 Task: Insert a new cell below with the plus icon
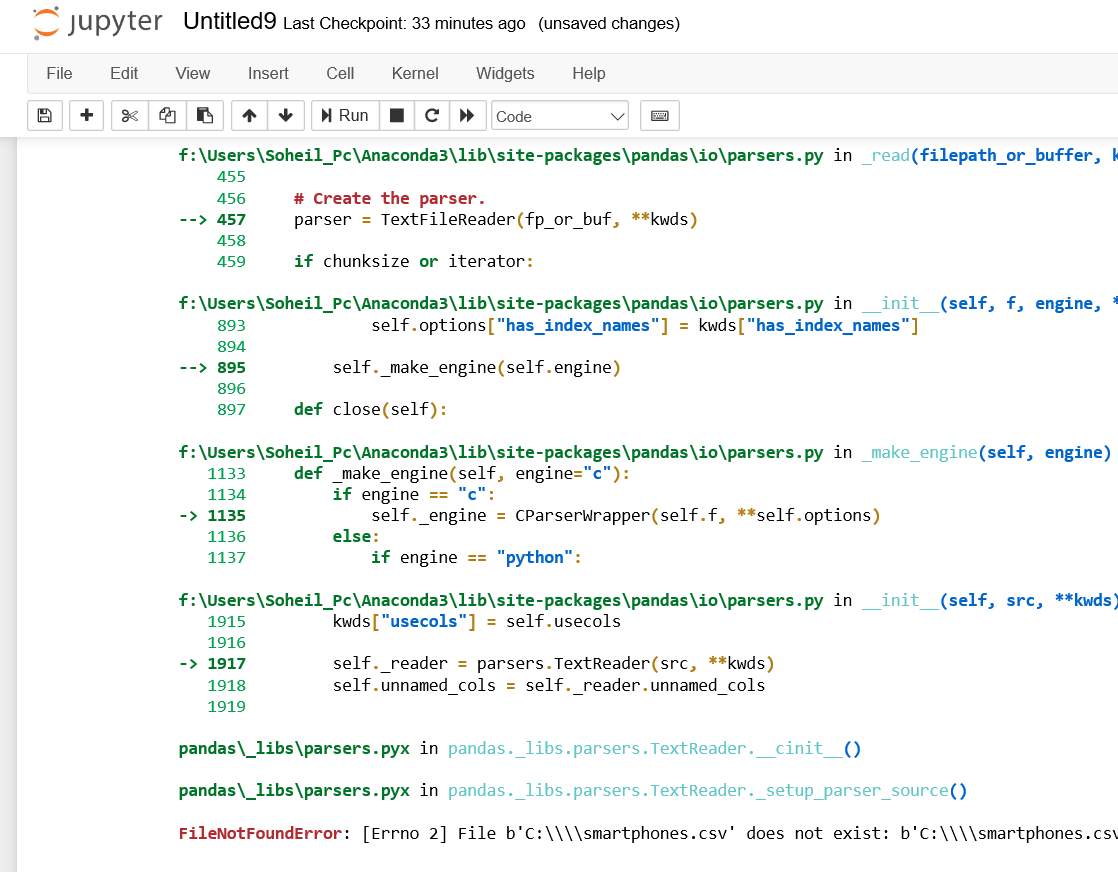[86, 115]
